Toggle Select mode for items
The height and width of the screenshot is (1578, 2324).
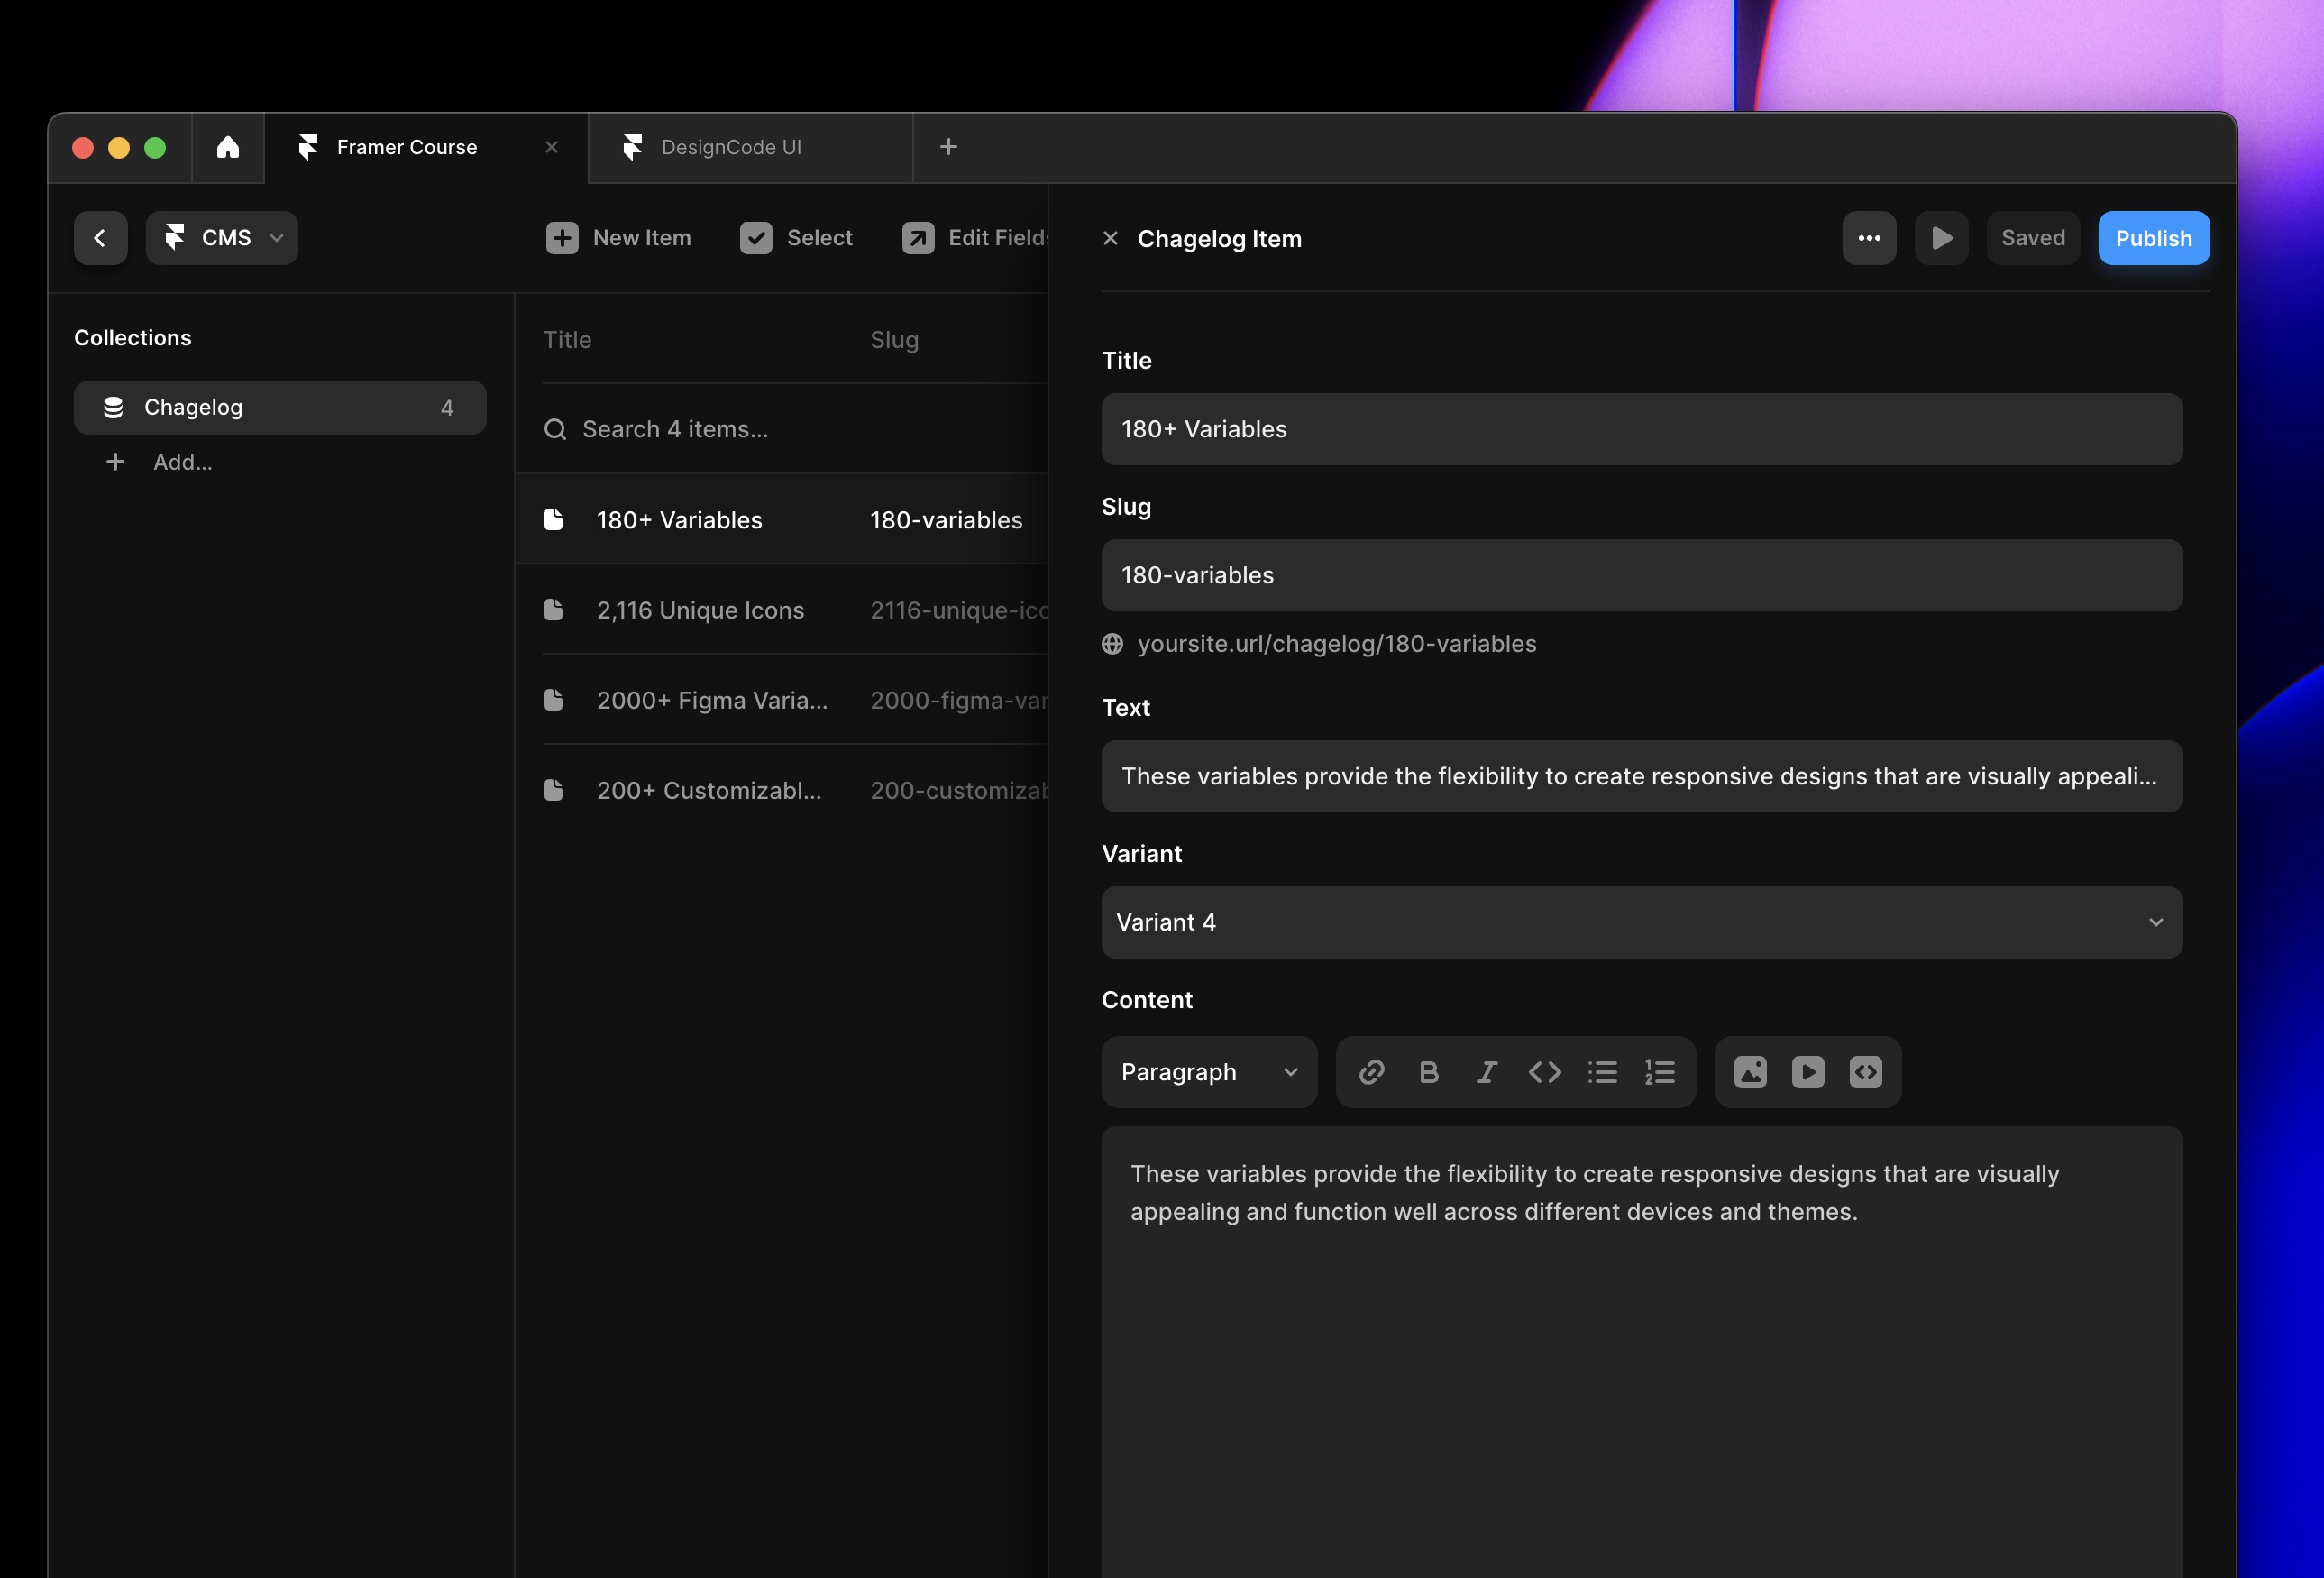(x=796, y=238)
